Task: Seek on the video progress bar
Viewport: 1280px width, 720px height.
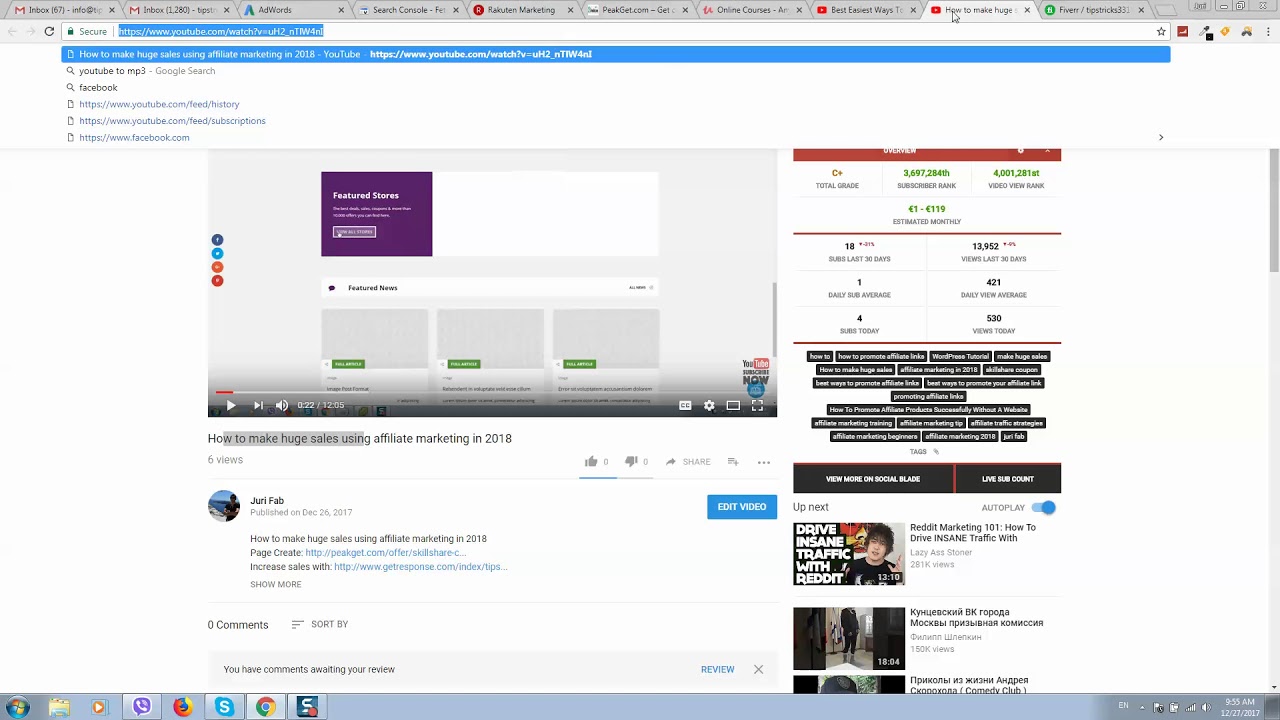Action: point(492,392)
